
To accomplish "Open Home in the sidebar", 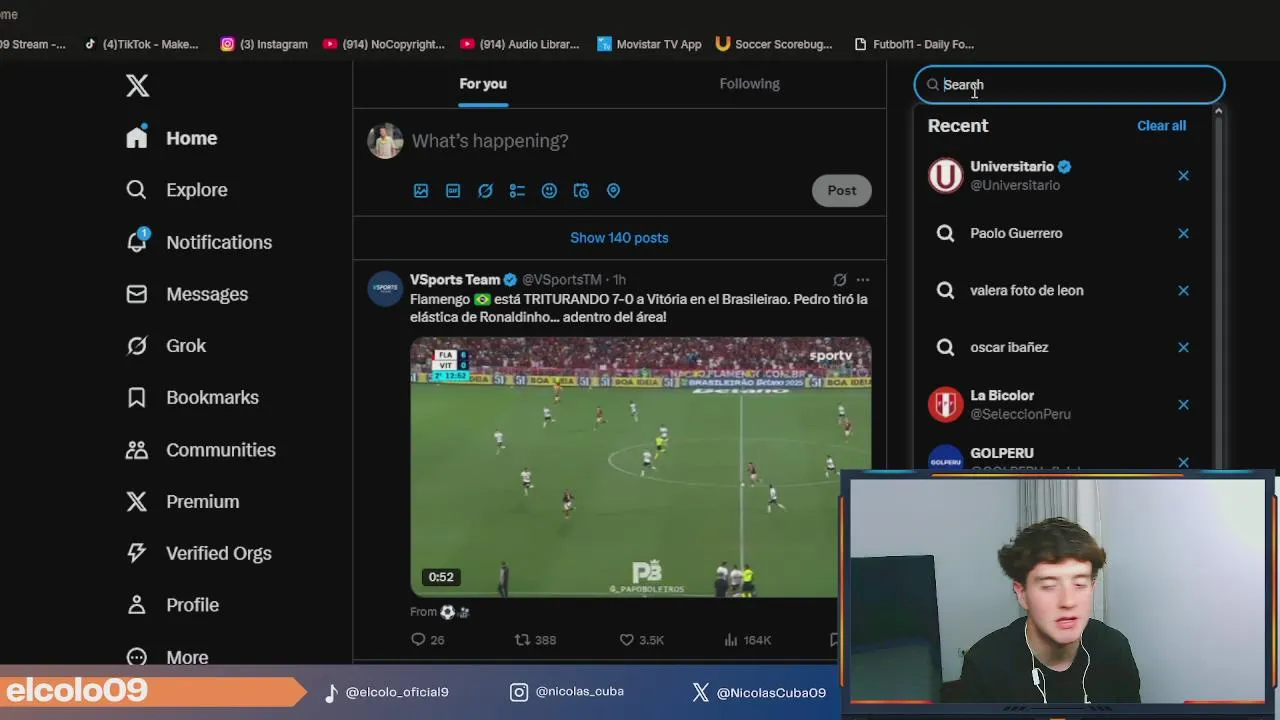I will click(172, 138).
